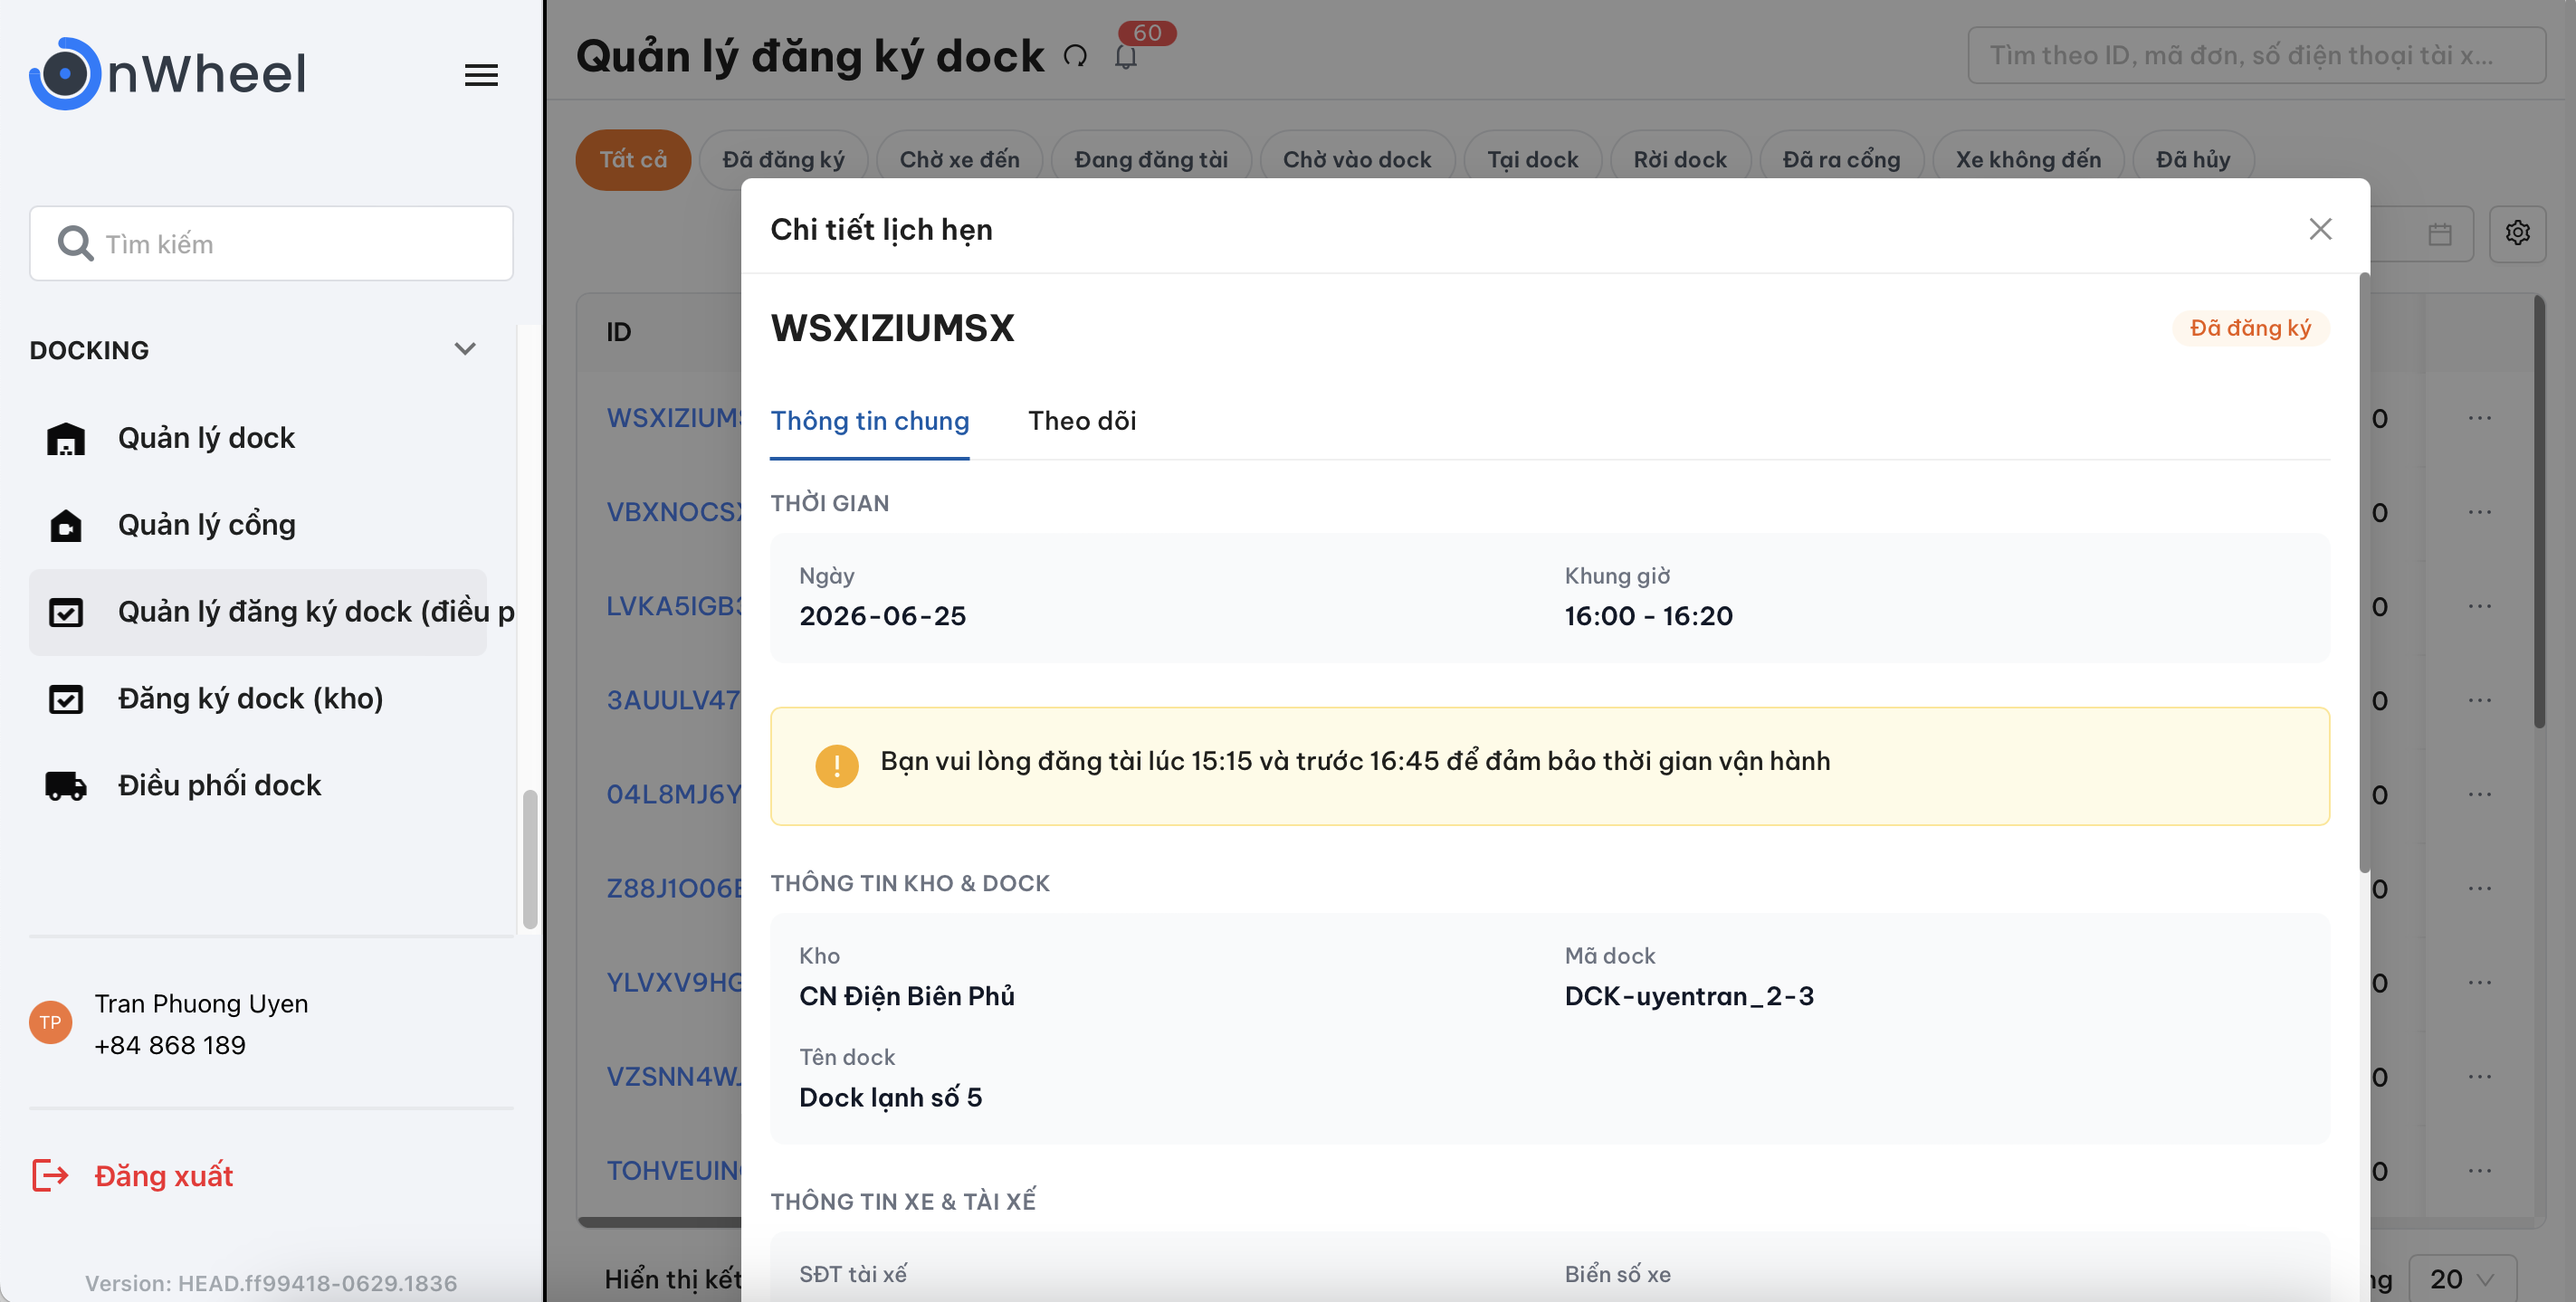Click the dialog vertical scrollbar
This screenshot has width=2576, height=1302.
tap(2364, 572)
